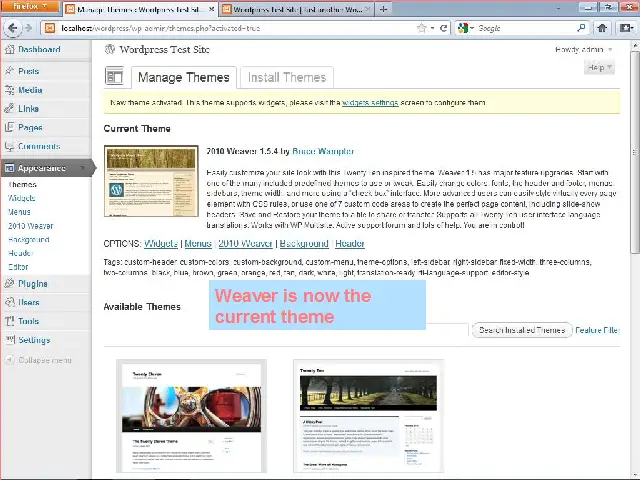The height and width of the screenshot is (480, 640).
Task: Click the Twenty Eleven theme thumbnail
Action: pyautogui.click(x=191, y=416)
